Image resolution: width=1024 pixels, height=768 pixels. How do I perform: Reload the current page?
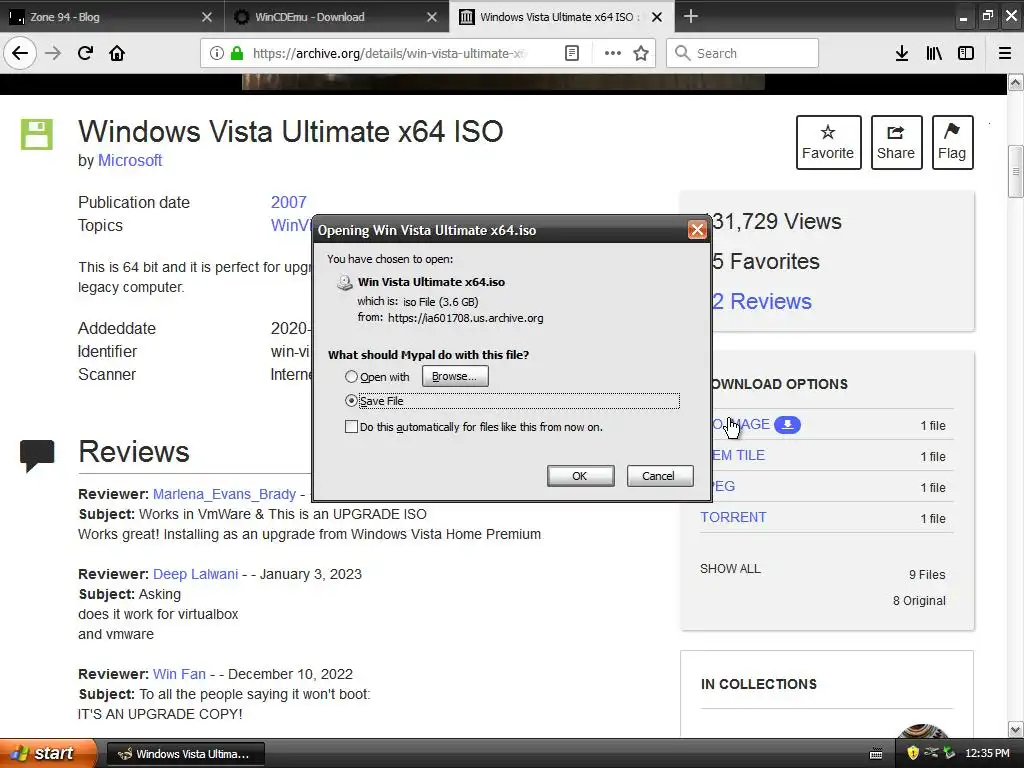[85, 53]
